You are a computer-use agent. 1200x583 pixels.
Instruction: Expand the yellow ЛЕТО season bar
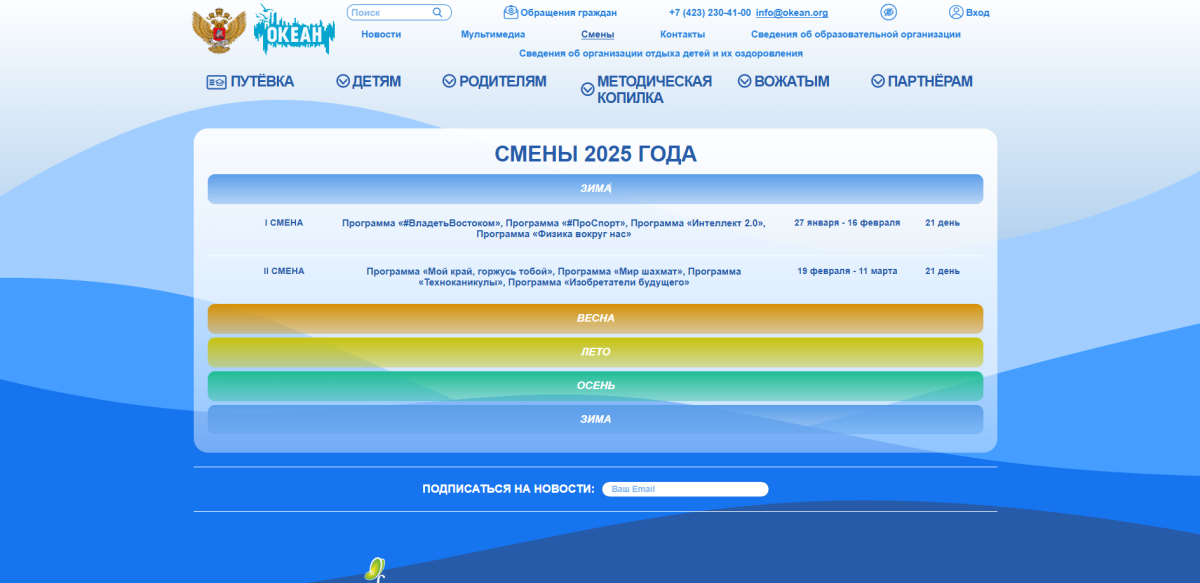[x=595, y=352]
